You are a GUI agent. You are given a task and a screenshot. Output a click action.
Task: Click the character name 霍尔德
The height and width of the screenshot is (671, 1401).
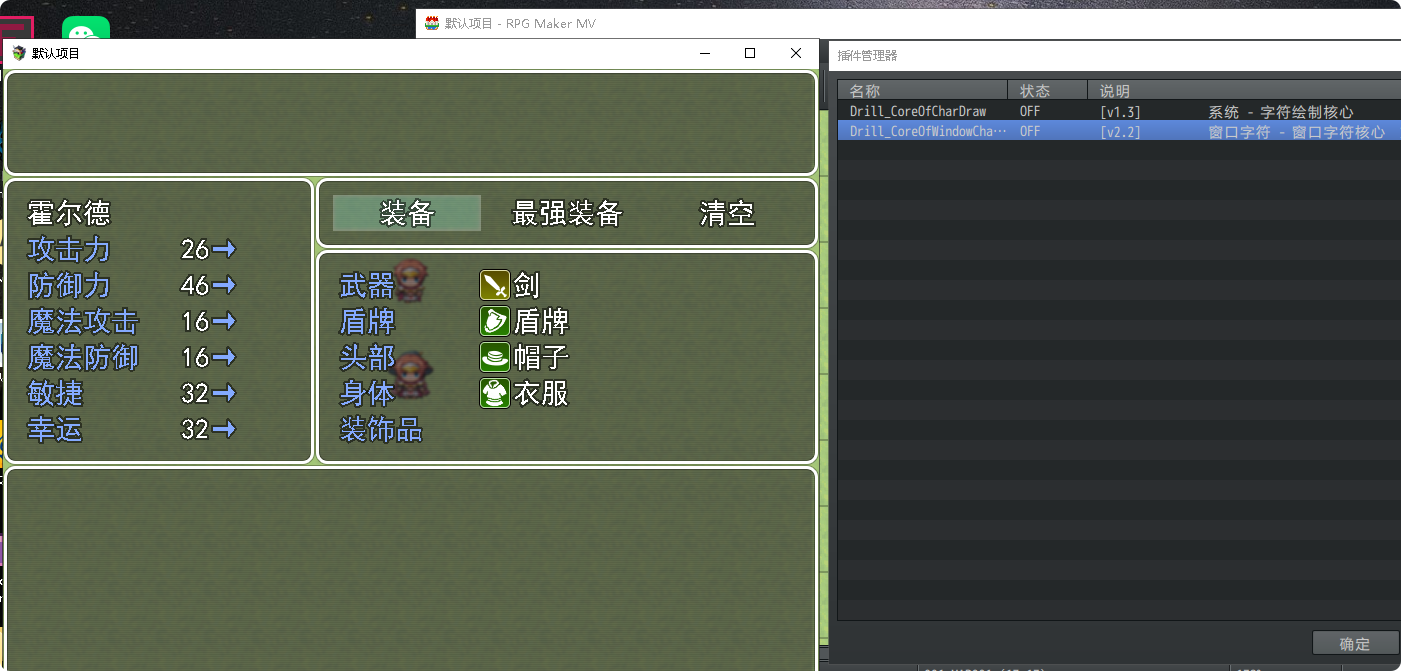(69, 213)
